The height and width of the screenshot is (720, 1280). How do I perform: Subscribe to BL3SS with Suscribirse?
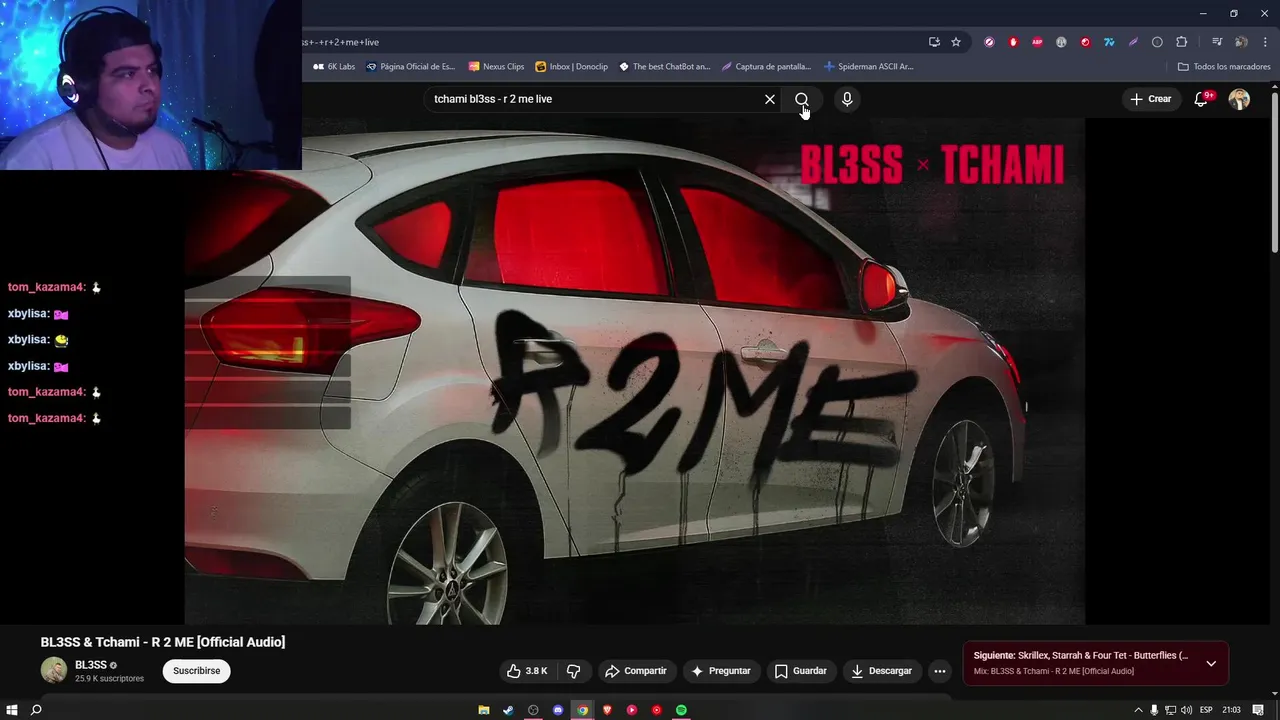(196, 671)
